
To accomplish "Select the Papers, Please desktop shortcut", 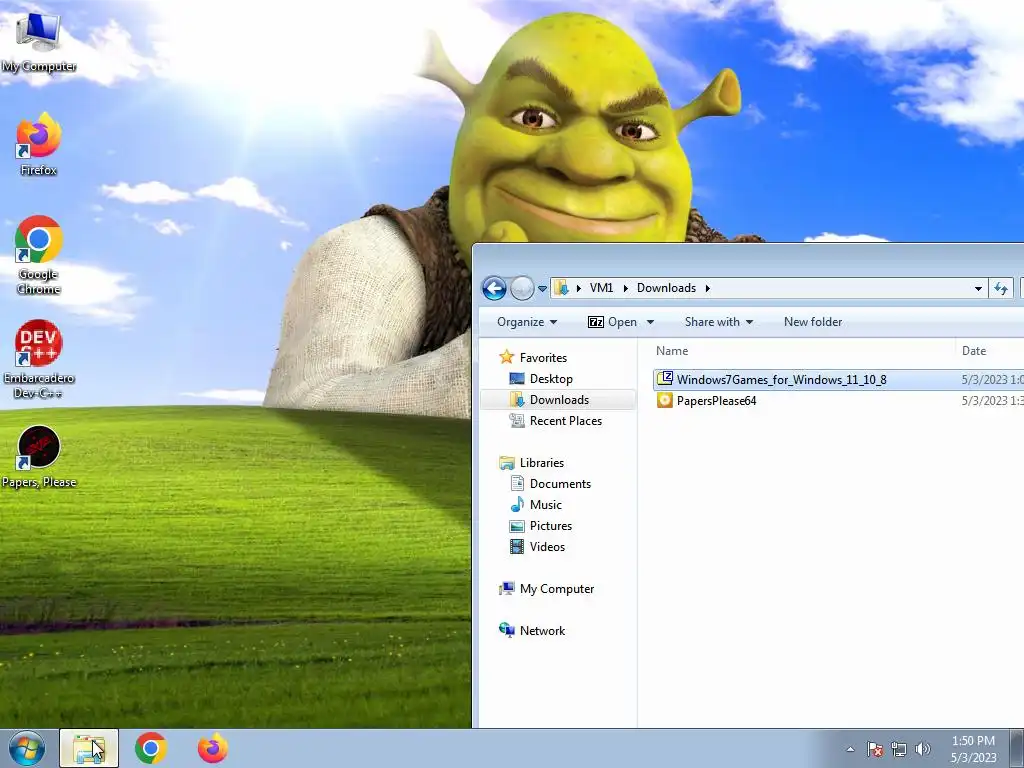I will click(x=39, y=456).
